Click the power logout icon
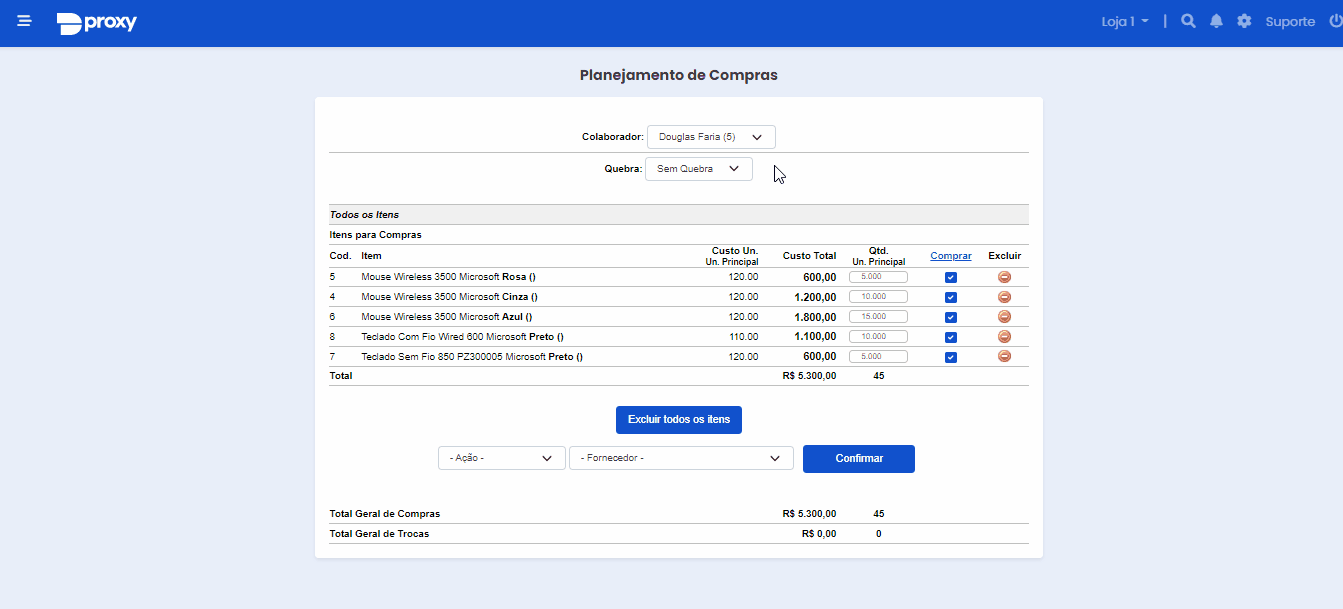 (x=1335, y=21)
